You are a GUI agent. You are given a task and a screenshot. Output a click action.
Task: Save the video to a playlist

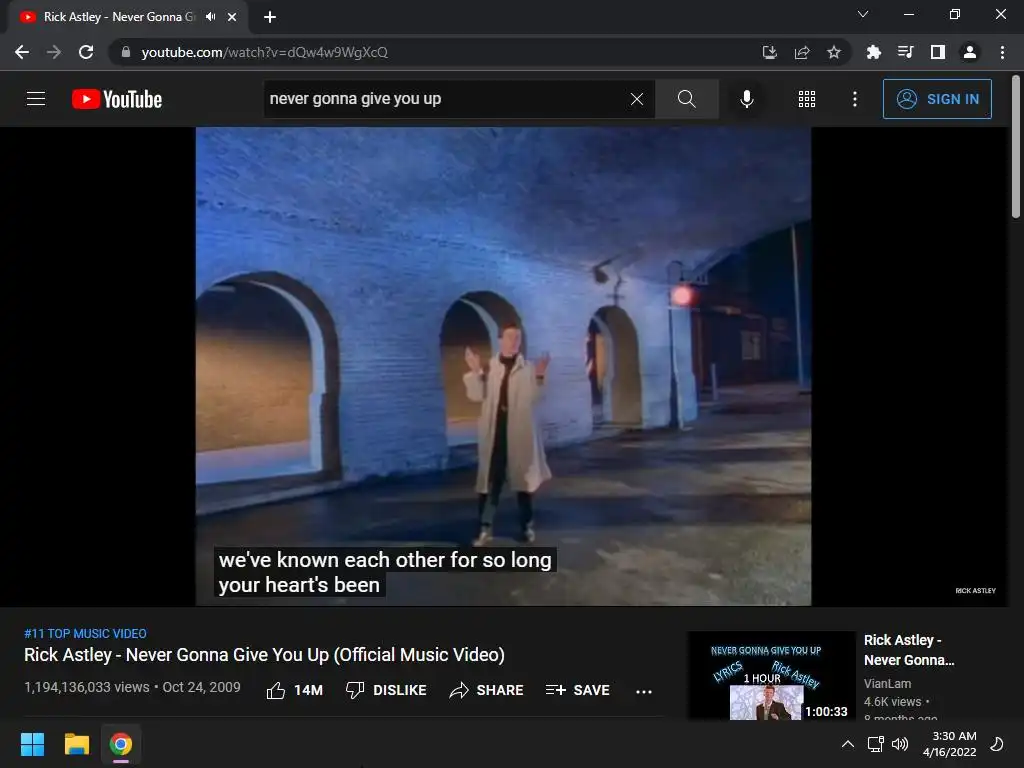(577, 690)
